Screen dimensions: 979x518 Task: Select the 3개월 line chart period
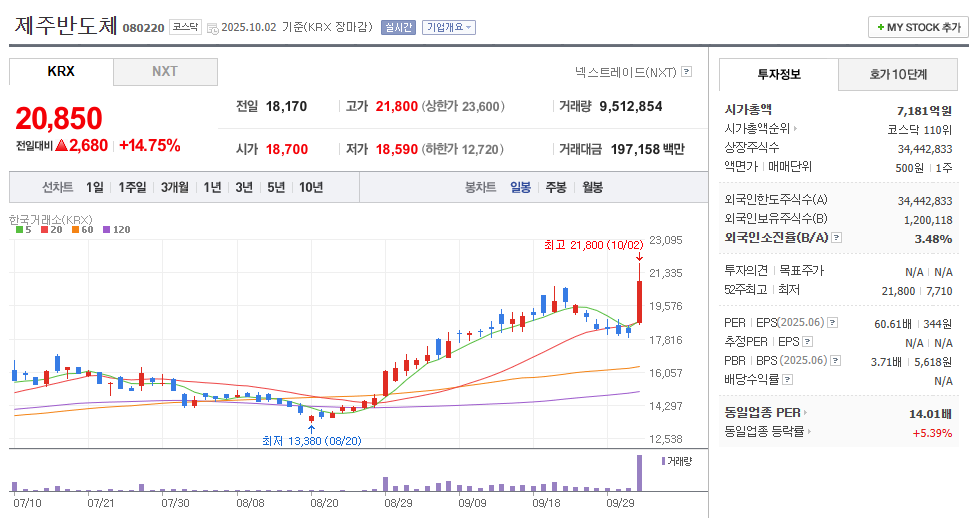pos(175,187)
